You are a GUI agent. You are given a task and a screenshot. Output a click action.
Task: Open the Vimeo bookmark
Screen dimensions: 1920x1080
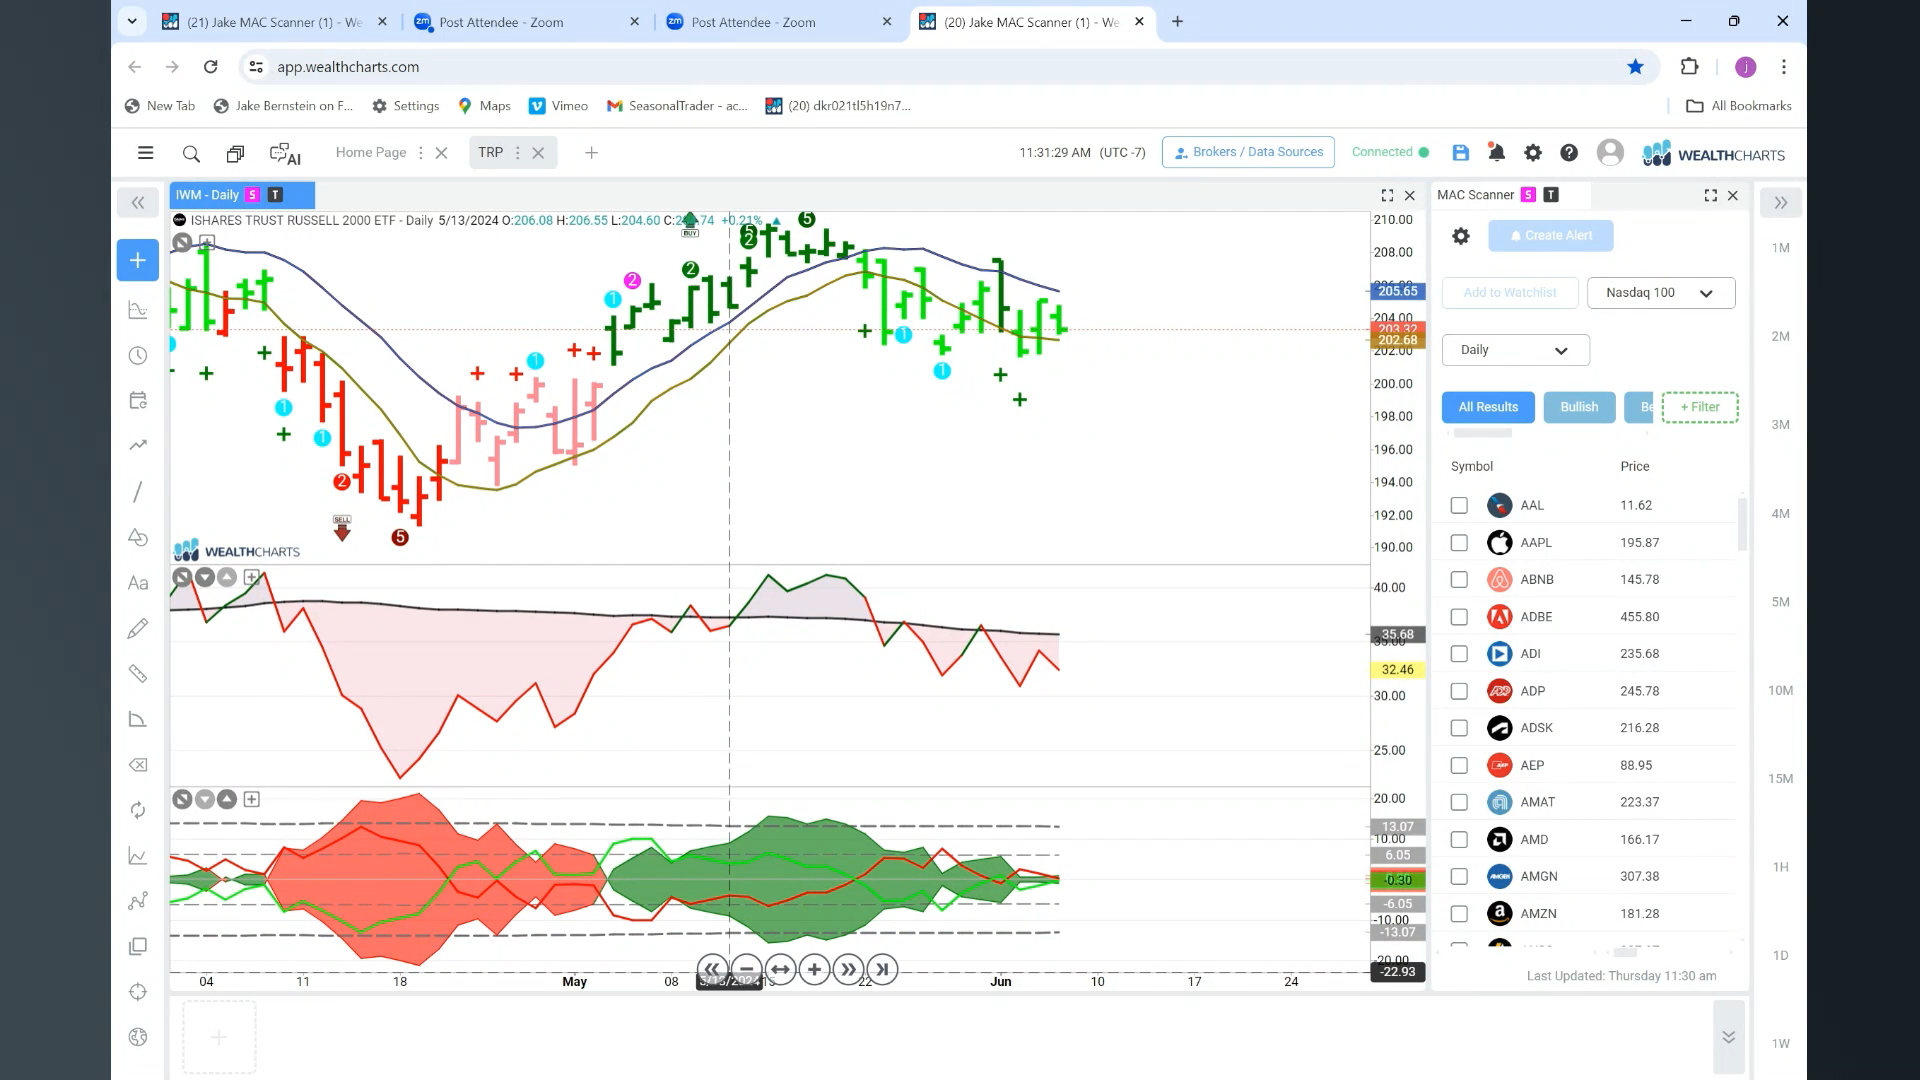pyautogui.click(x=558, y=106)
